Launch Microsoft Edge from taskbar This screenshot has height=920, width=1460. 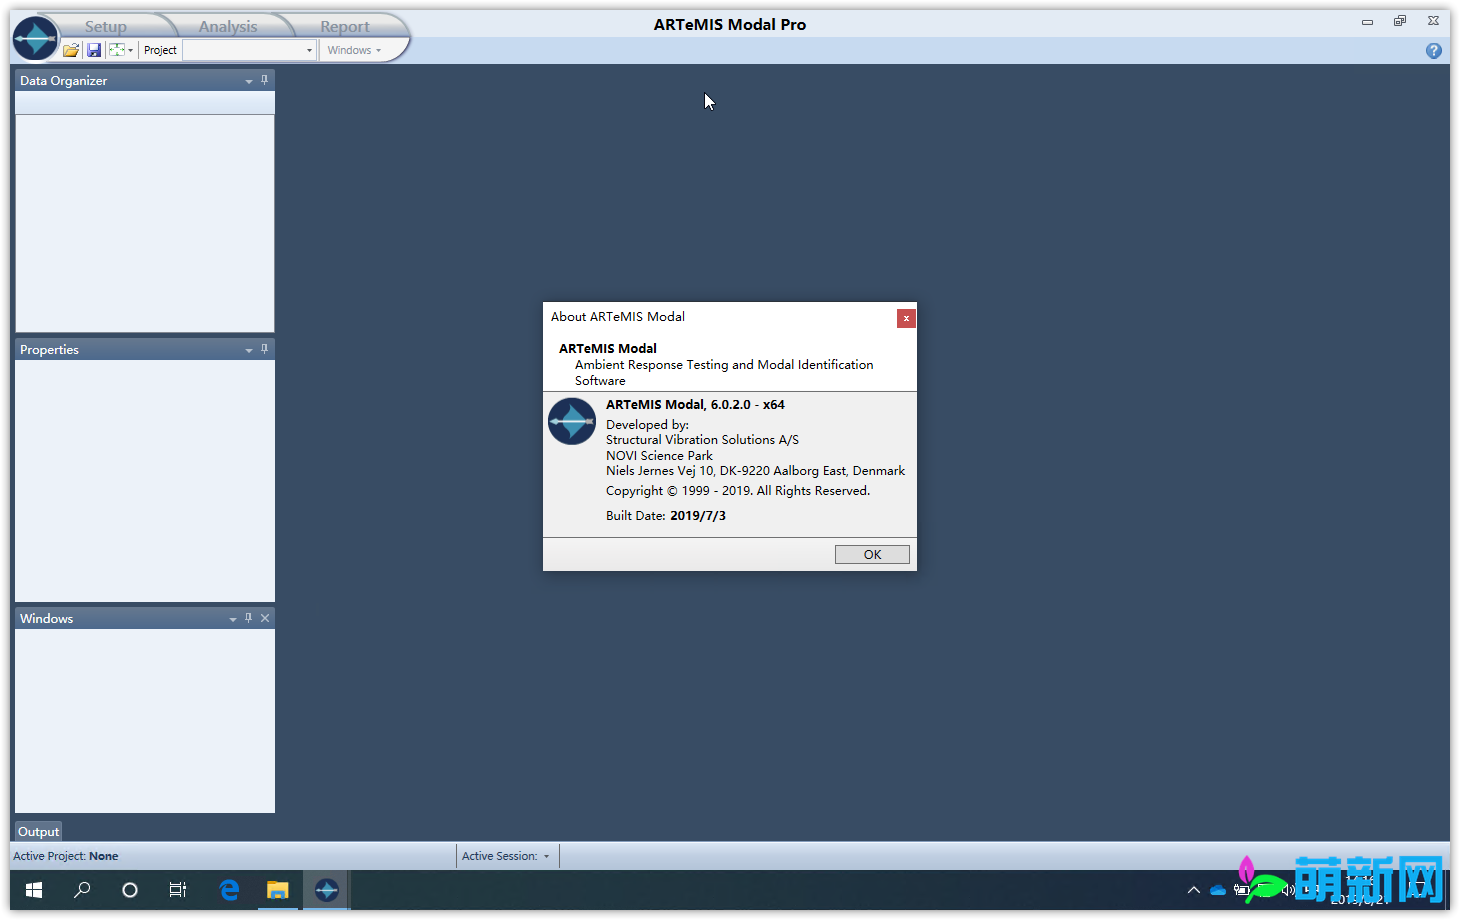point(229,890)
